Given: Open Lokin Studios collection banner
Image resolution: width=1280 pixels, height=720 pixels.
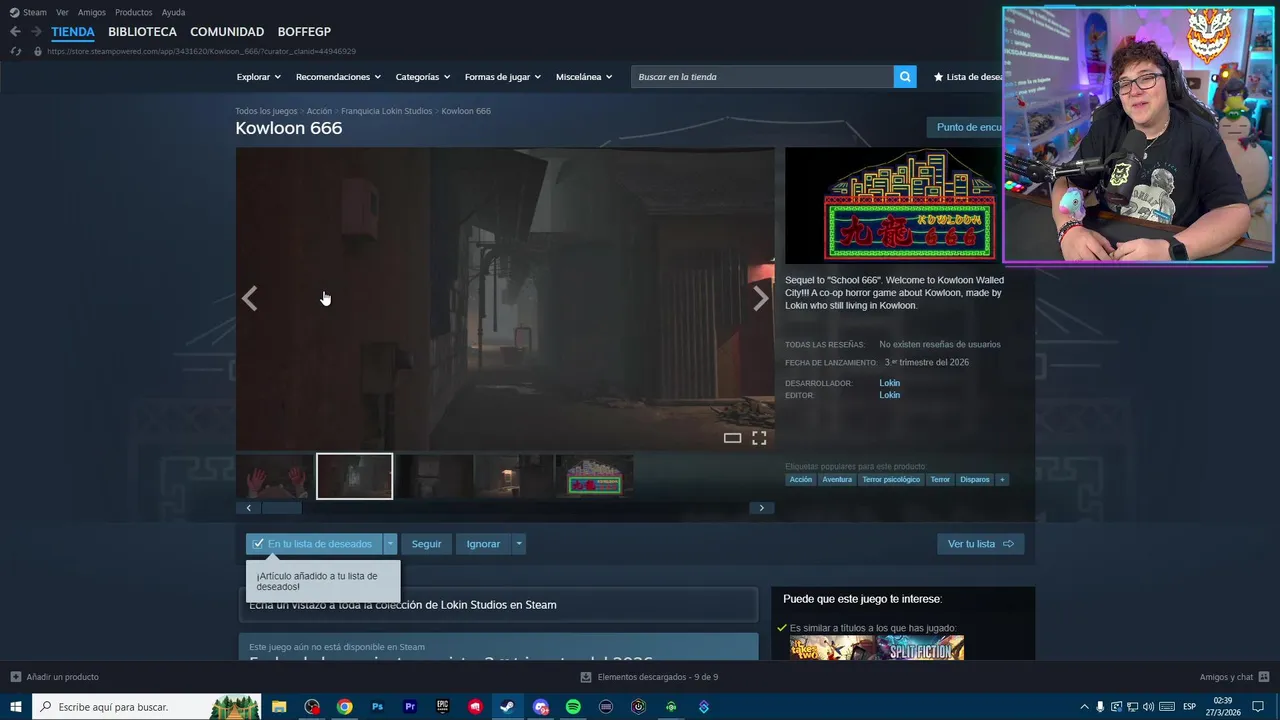Looking at the screenshot, I should [498, 605].
